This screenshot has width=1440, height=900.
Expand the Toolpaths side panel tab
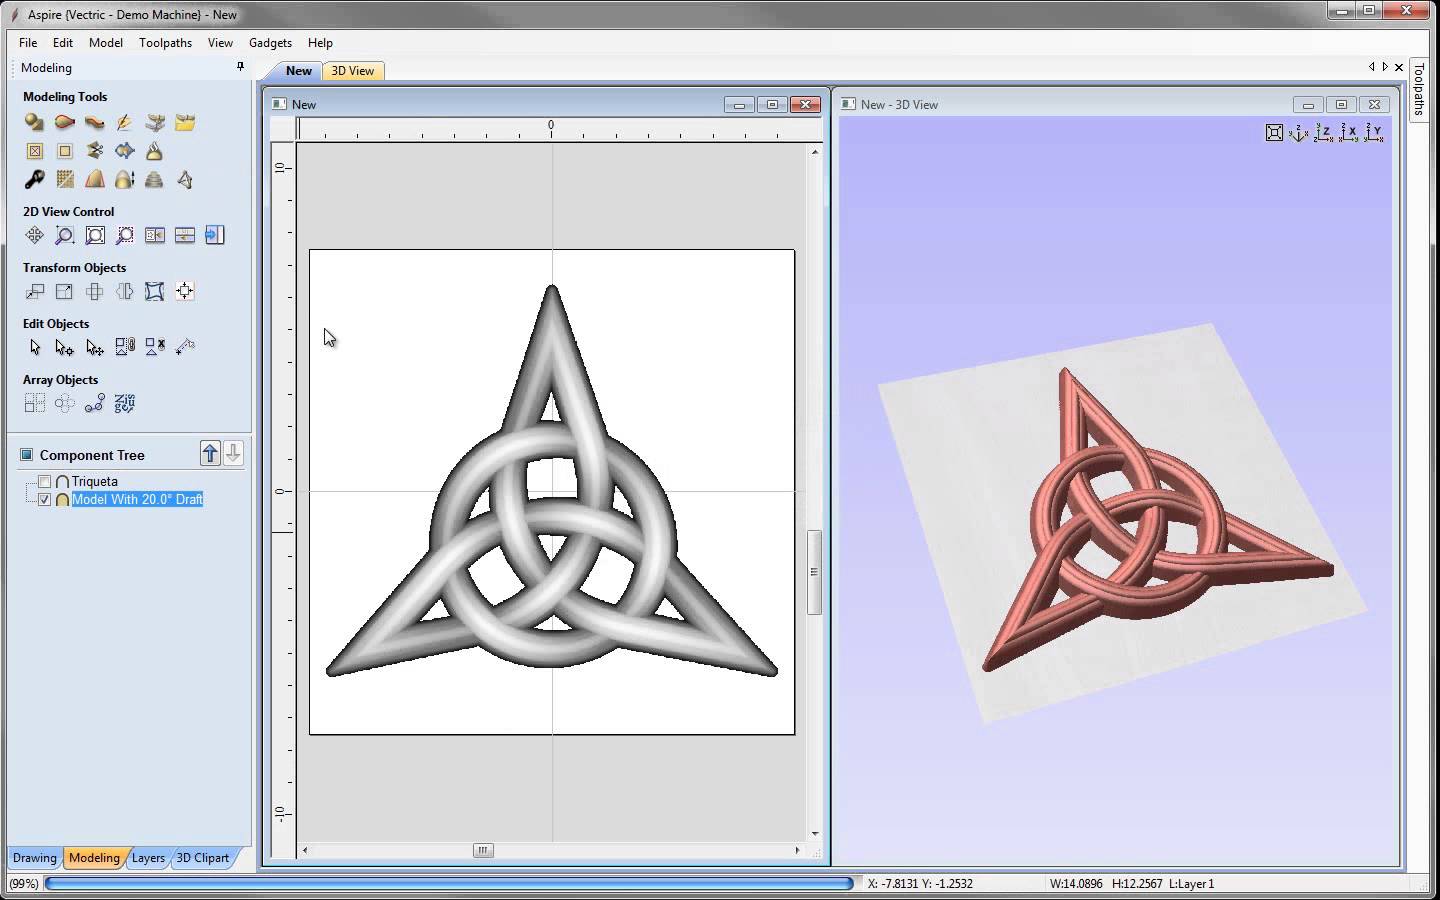(1418, 90)
